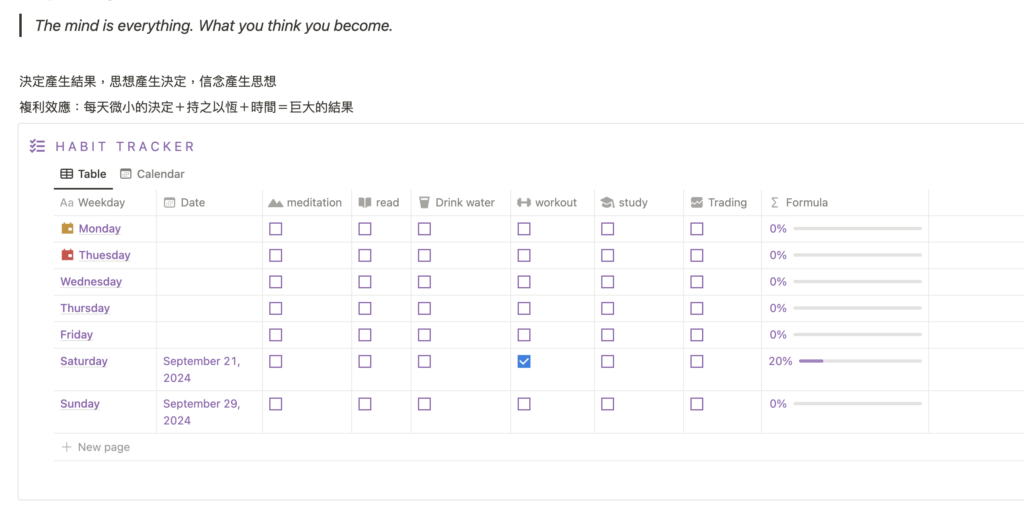
Task: Click the meditation column mountain icon
Action: pyautogui.click(x=276, y=203)
